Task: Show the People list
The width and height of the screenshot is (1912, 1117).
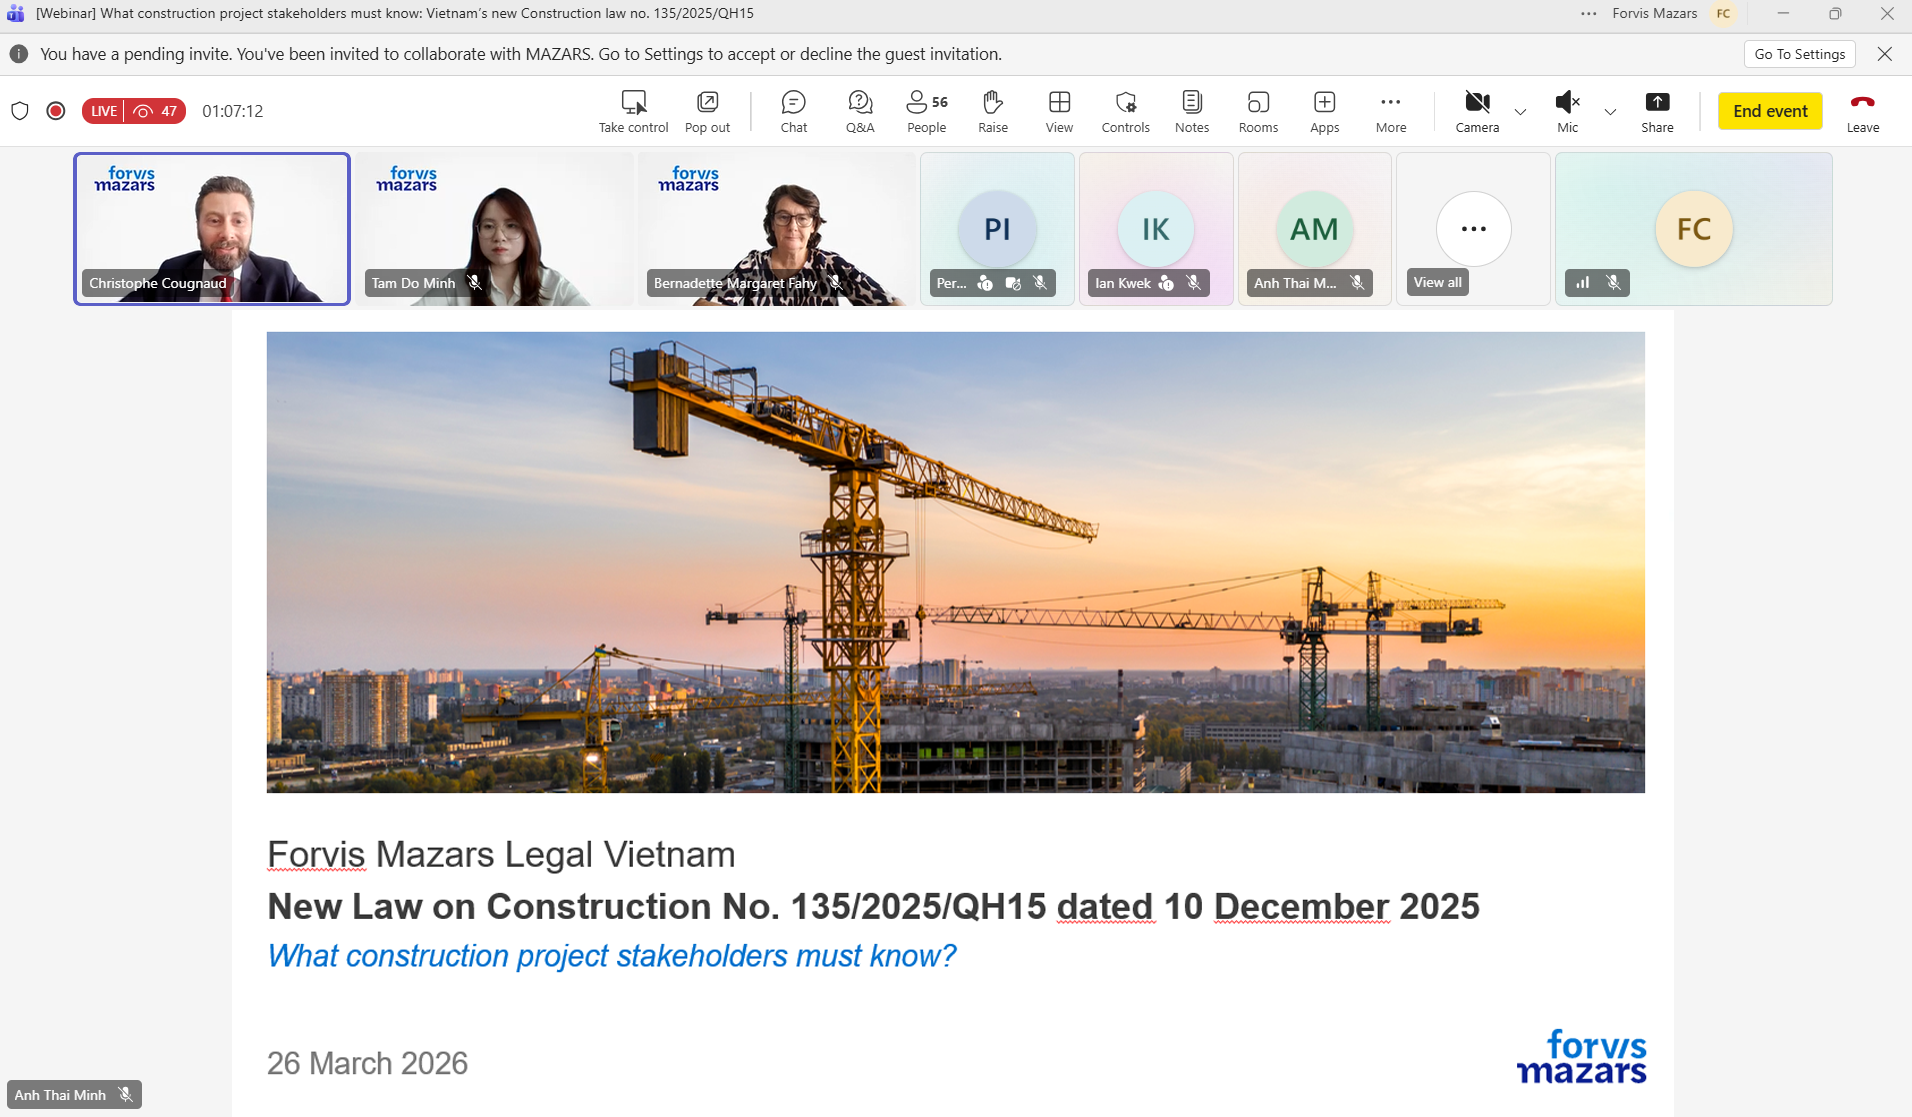Action: pos(925,110)
